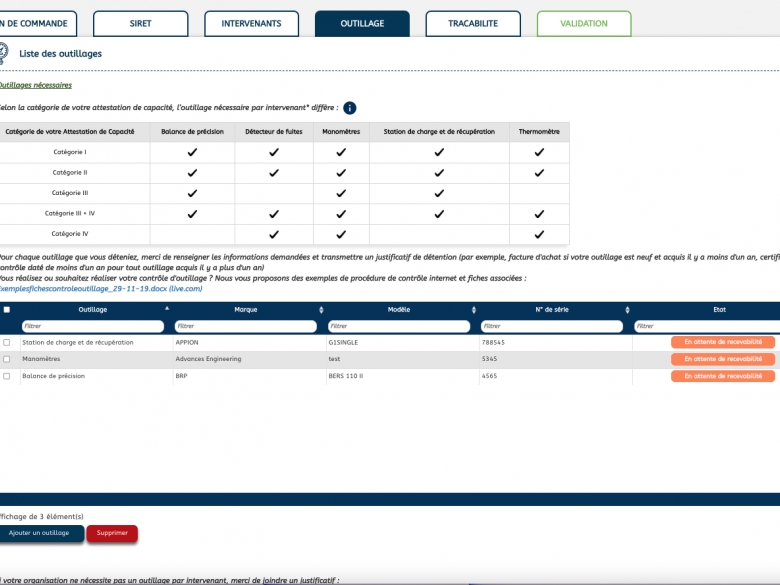Click status badge for the APPION row
Viewport: 780px width, 585px height.
[x=723, y=342]
